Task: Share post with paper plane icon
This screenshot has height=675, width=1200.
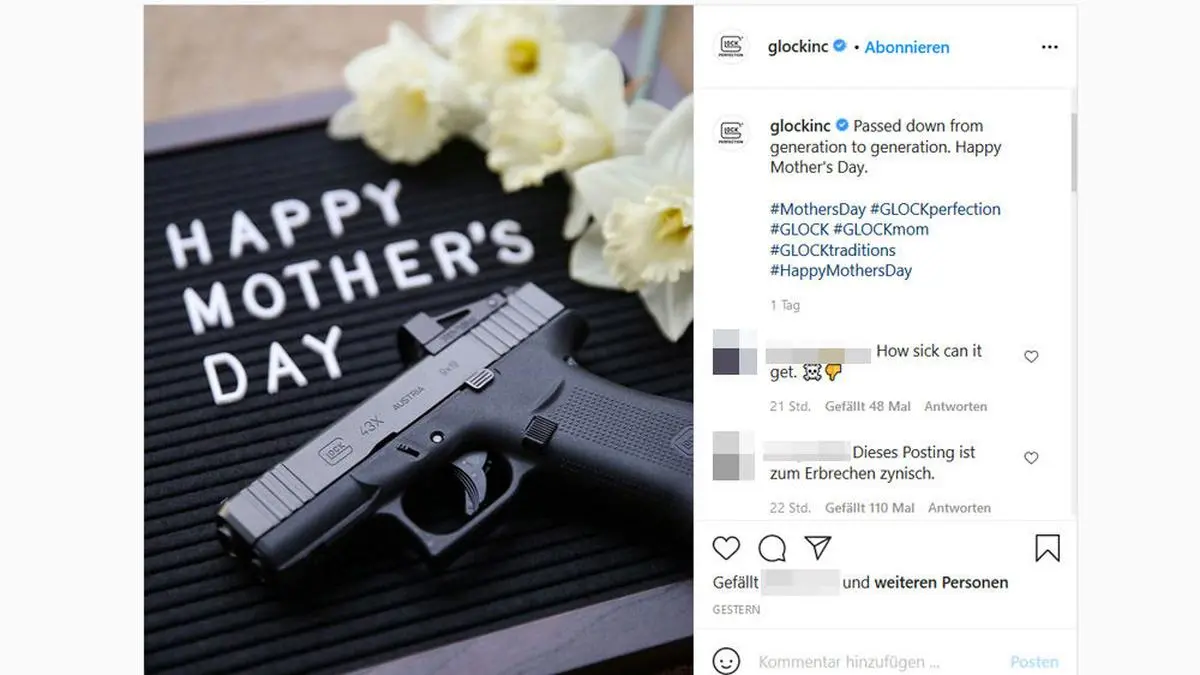Action: [818, 548]
